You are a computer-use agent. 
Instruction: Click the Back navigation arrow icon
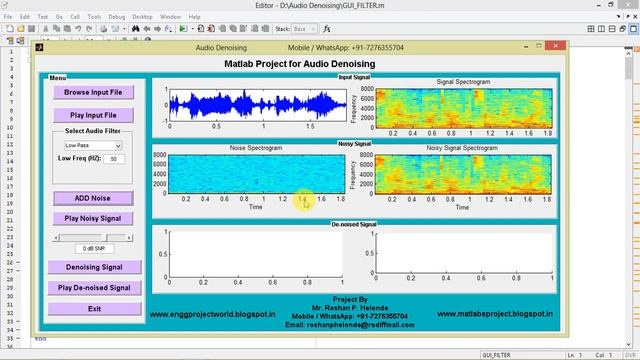(x=147, y=29)
